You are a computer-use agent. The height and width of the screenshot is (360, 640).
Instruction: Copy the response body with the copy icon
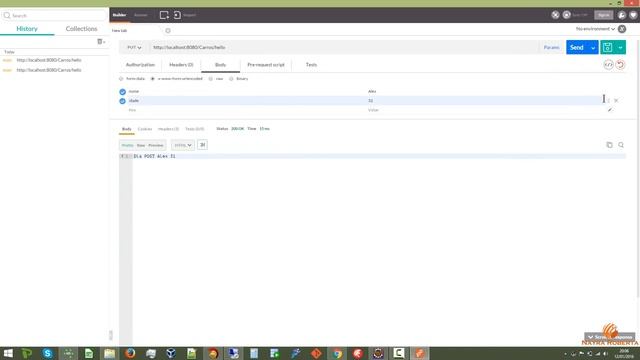609,145
